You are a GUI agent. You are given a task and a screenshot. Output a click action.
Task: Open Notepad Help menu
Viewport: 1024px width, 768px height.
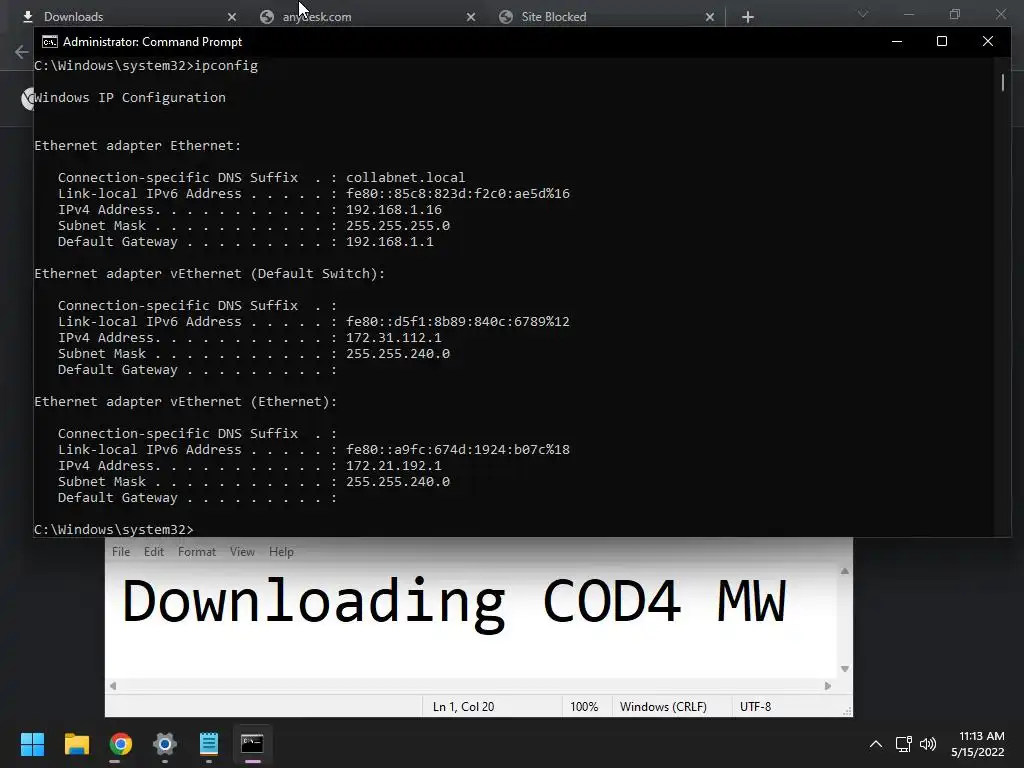[281, 552]
